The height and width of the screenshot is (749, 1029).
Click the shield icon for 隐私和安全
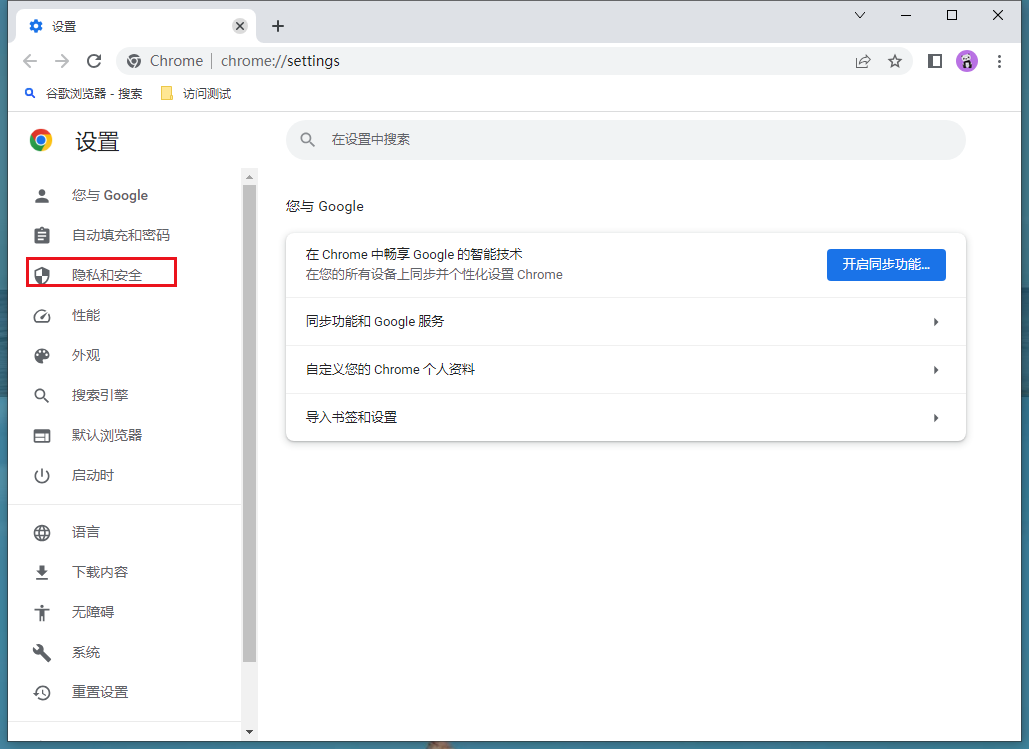click(x=42, y=275)
